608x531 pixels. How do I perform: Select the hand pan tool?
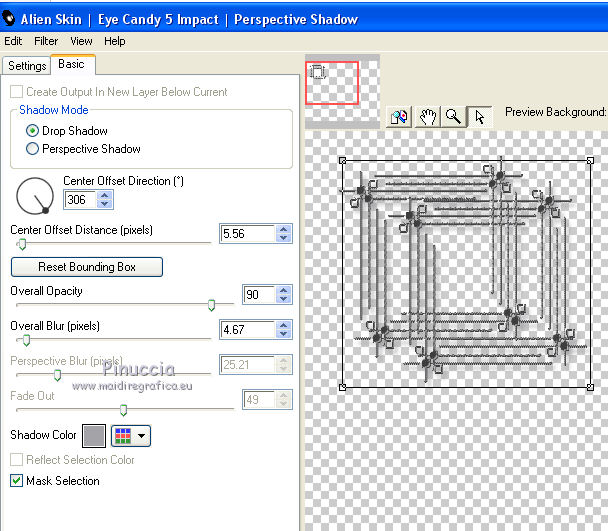pyautogui.click(x=428, y=116)
